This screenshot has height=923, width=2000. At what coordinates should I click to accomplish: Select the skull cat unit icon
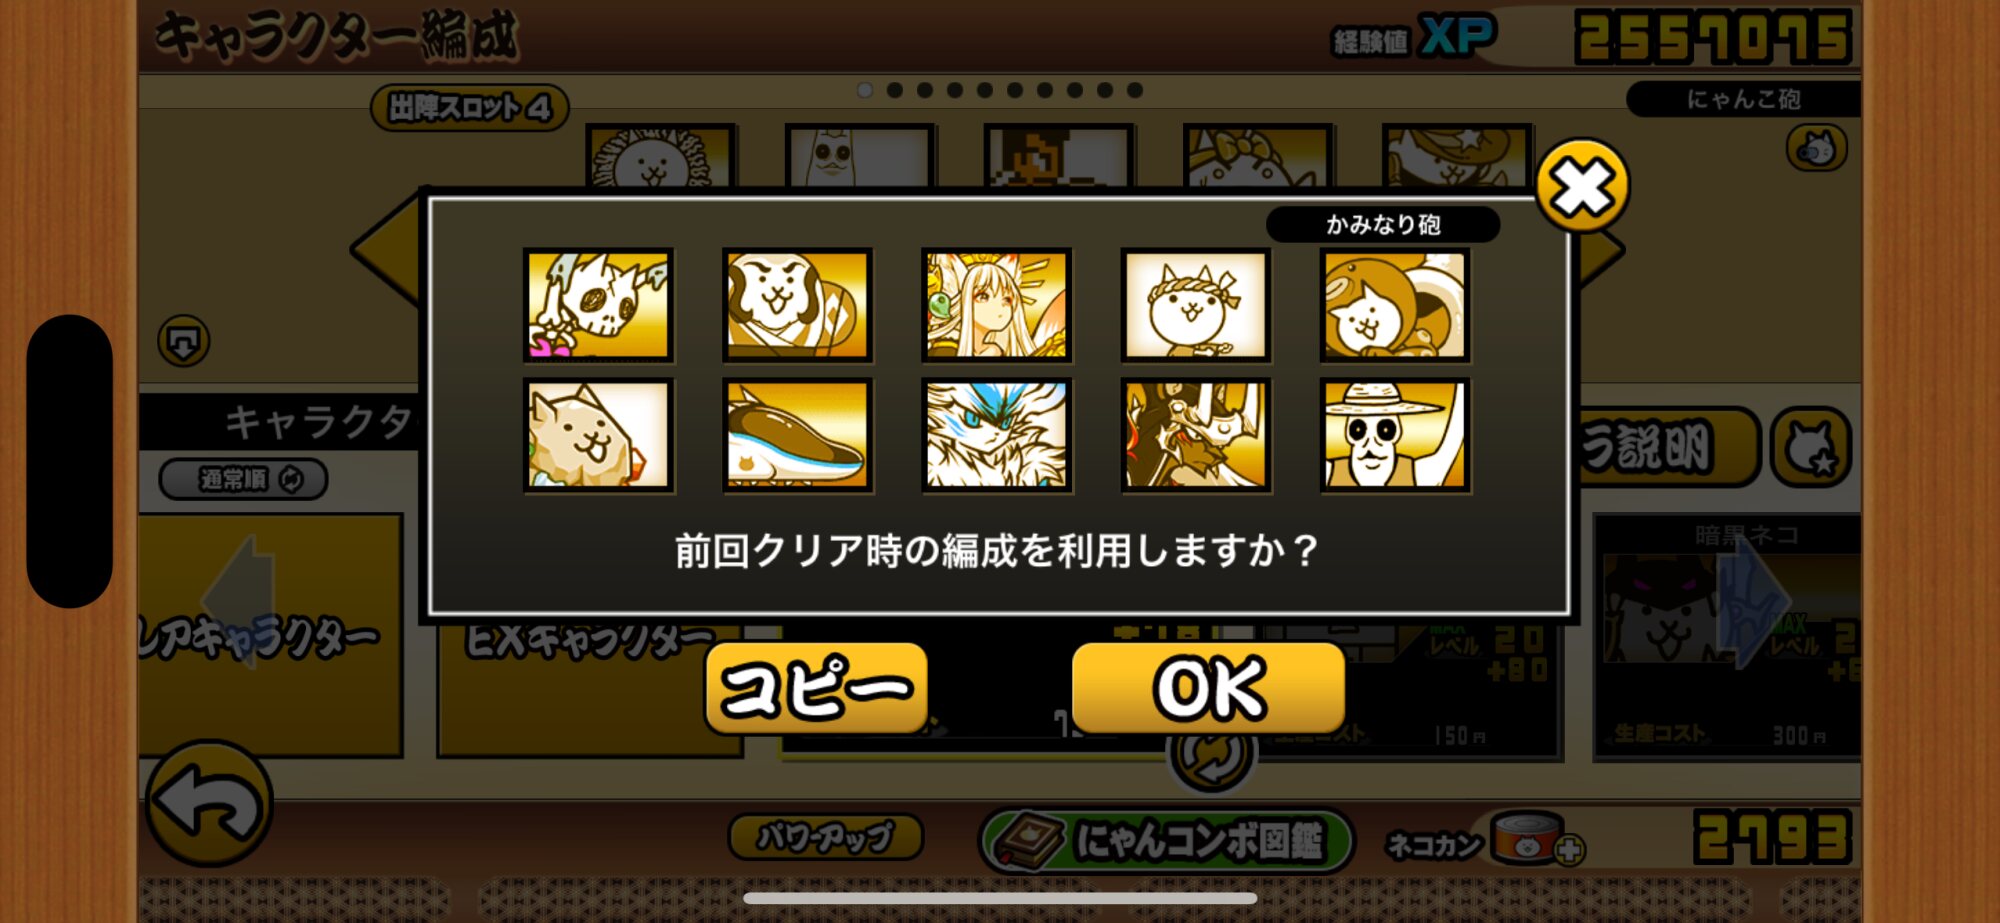(598, 305)
